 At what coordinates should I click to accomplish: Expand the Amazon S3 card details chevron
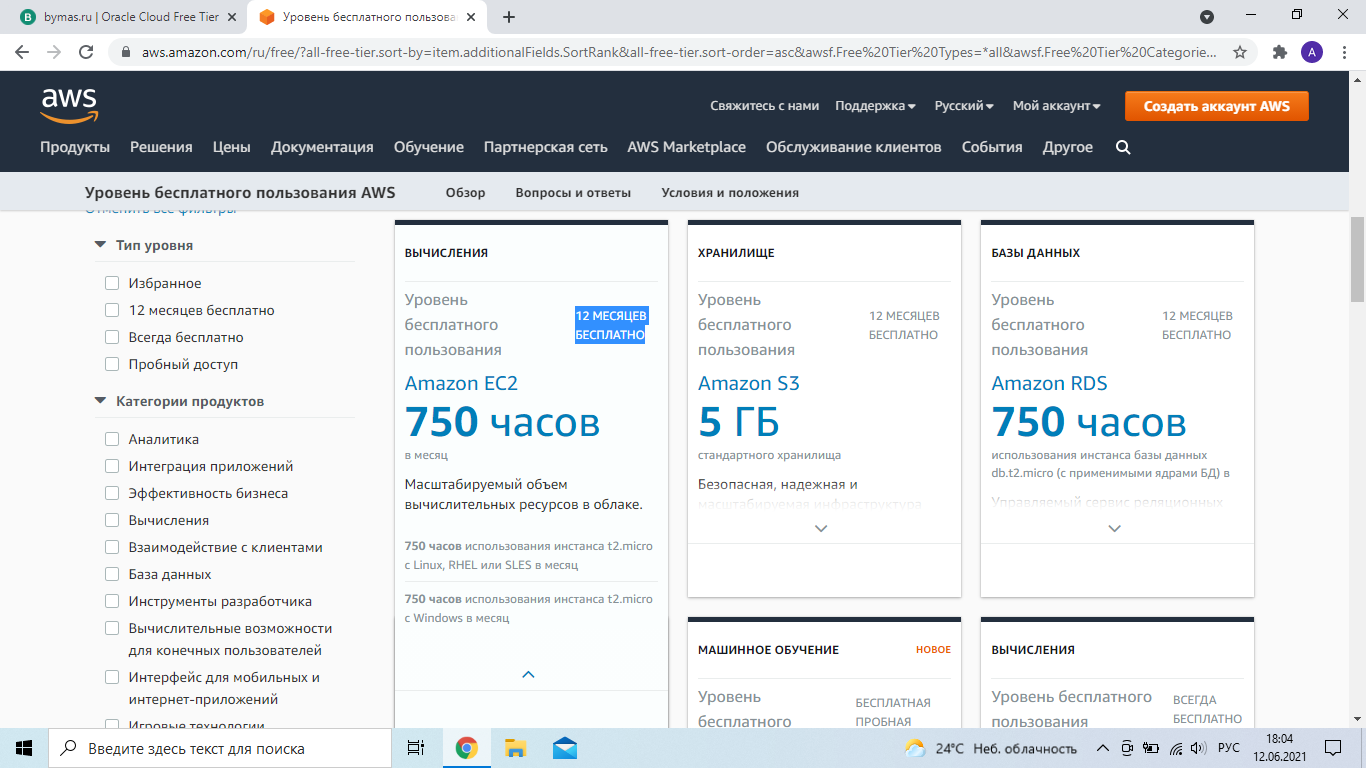tap(821, 528)
